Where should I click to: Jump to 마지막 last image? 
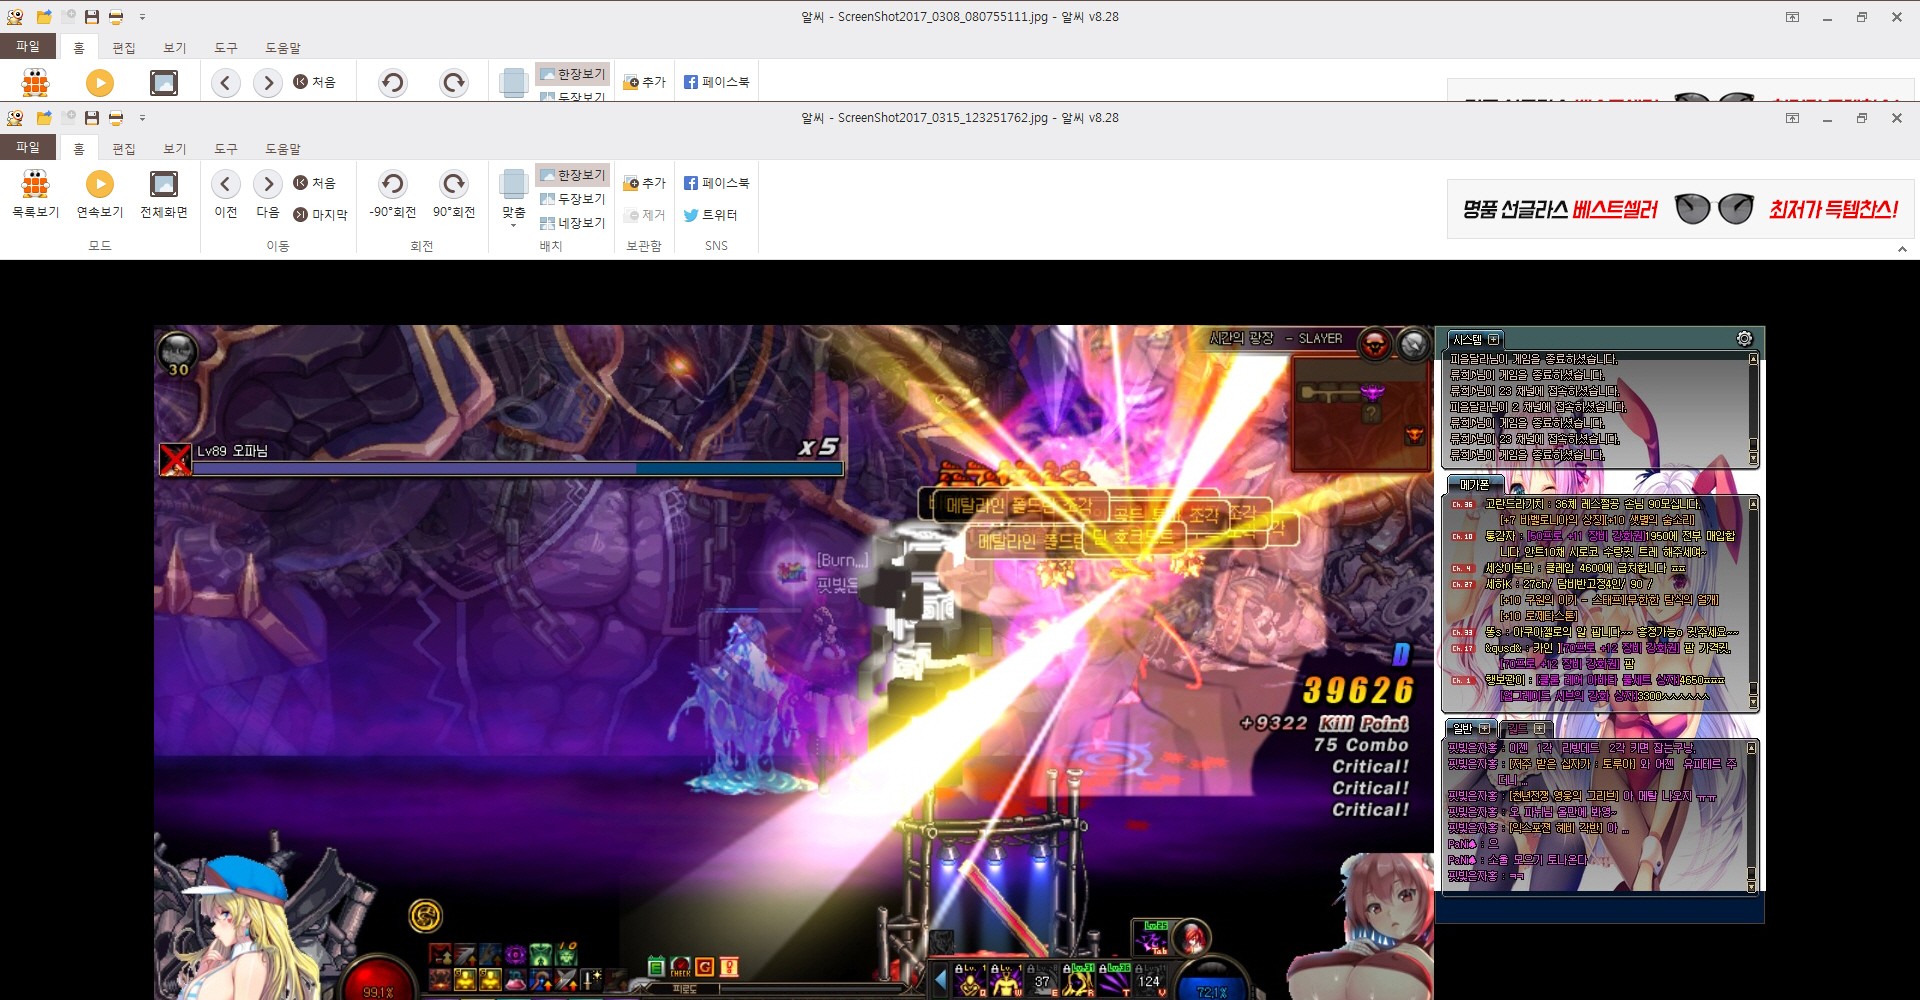click(x=320, y=214)
